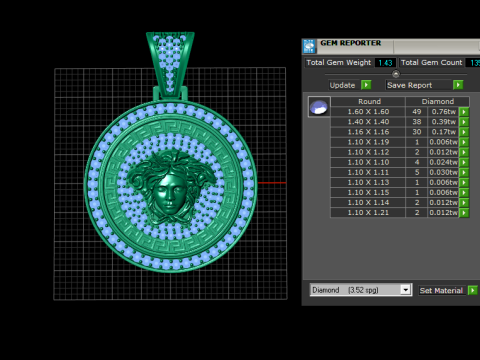Click the green arrow for row 1.10 X 1.15
The image size is (480, 360).
(x=464, y=193)
